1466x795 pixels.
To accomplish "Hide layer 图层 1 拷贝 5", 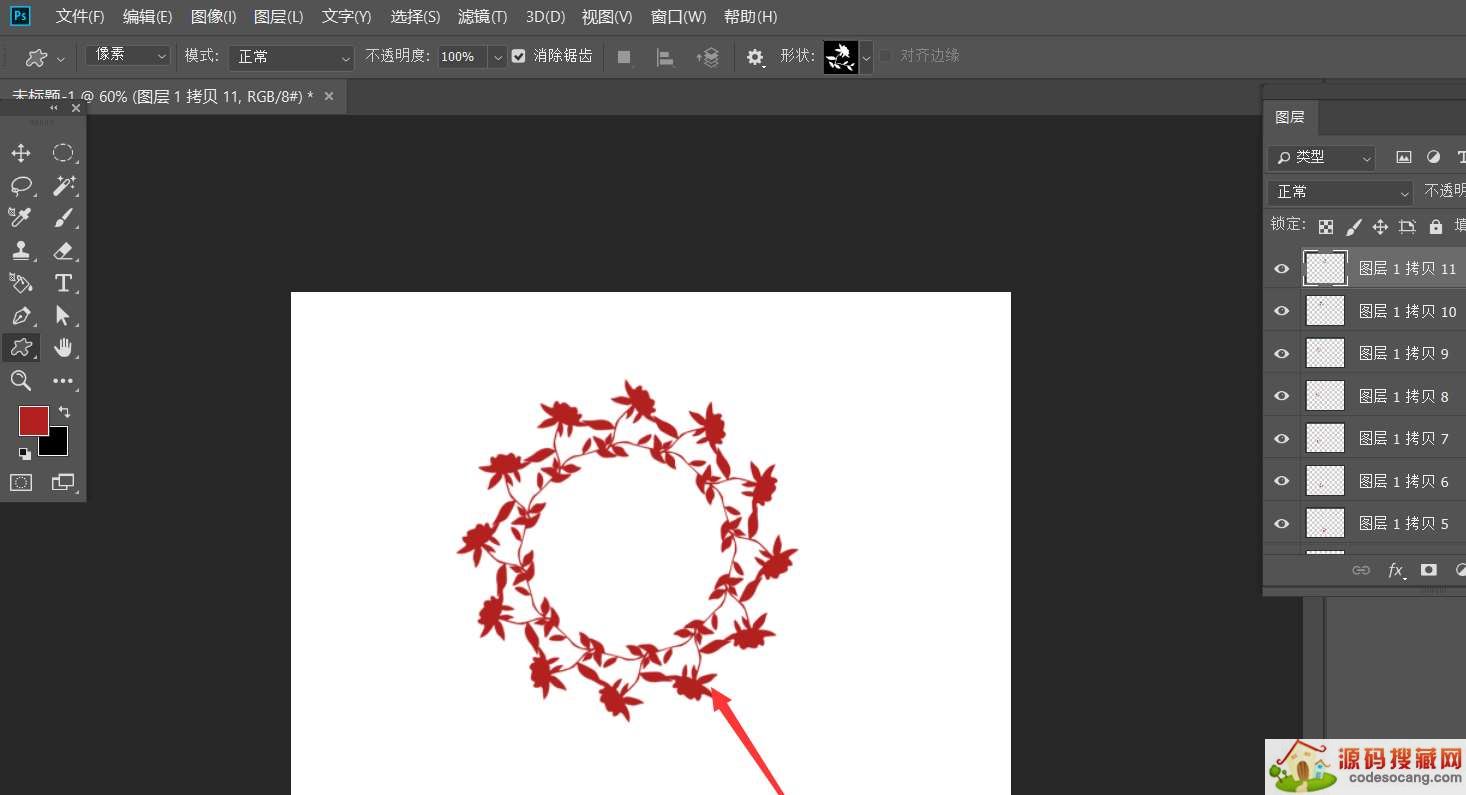I will coord(1281,523).
